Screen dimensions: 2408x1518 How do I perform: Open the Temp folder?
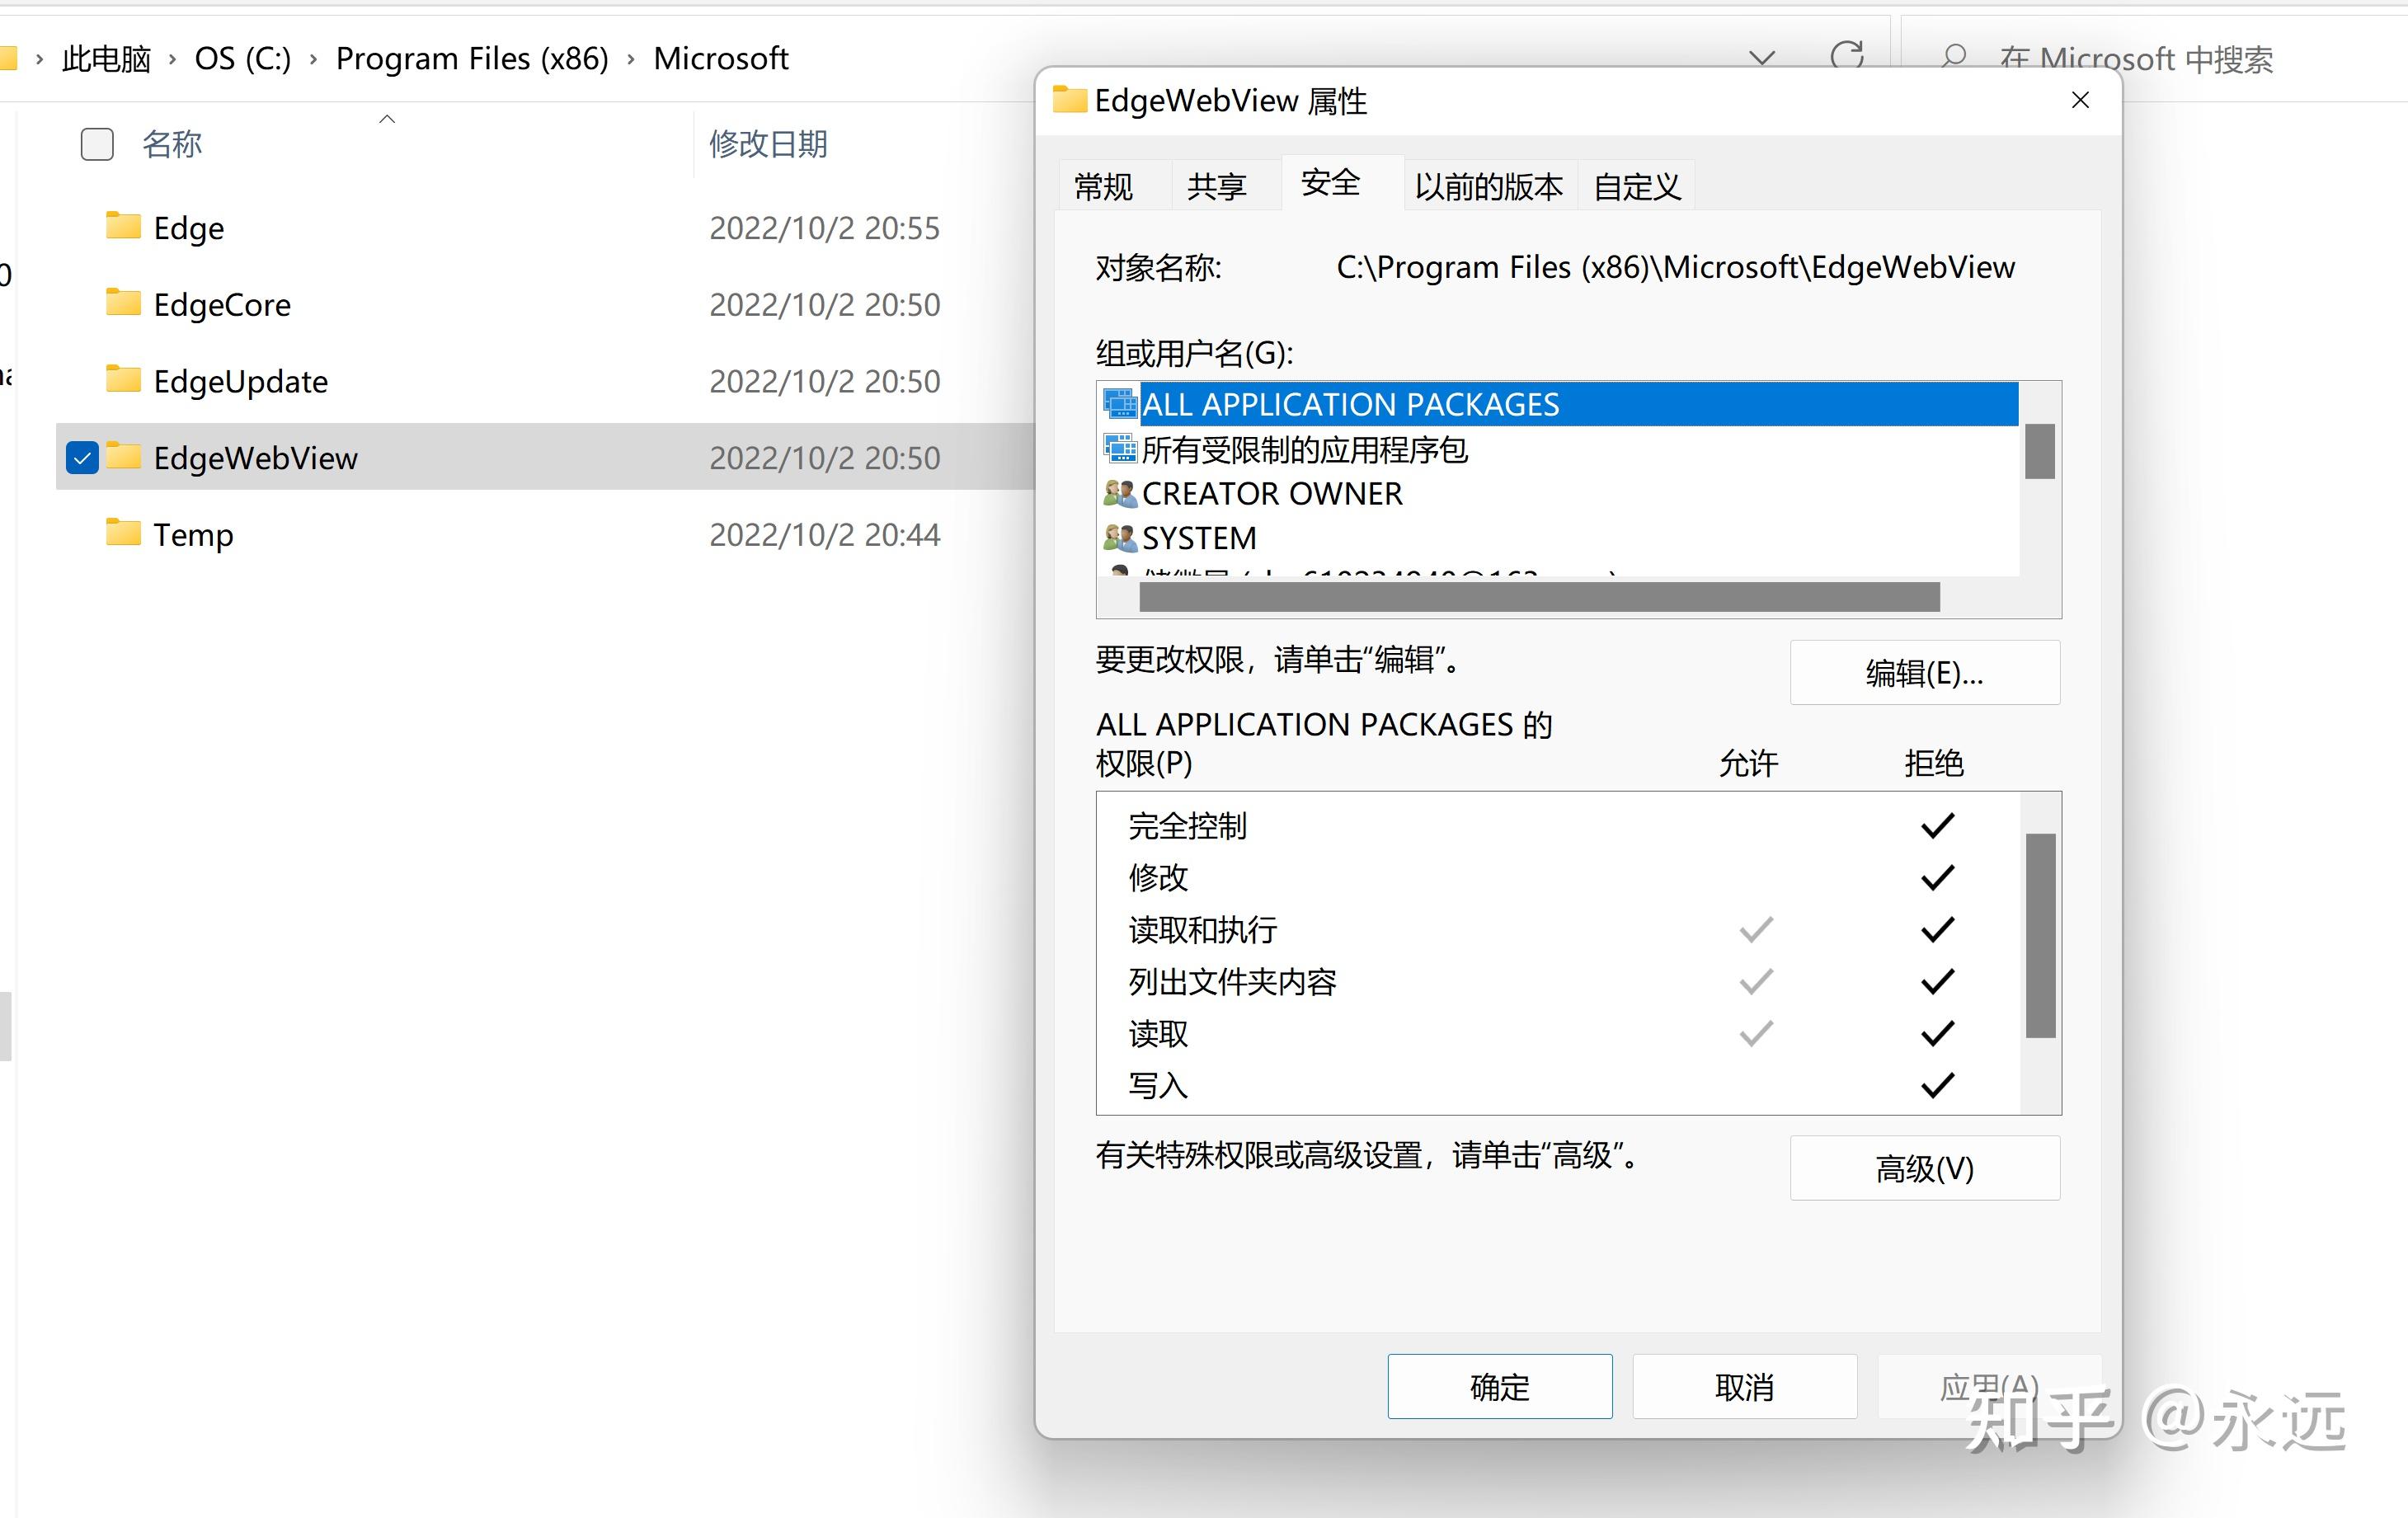point(193,535)
